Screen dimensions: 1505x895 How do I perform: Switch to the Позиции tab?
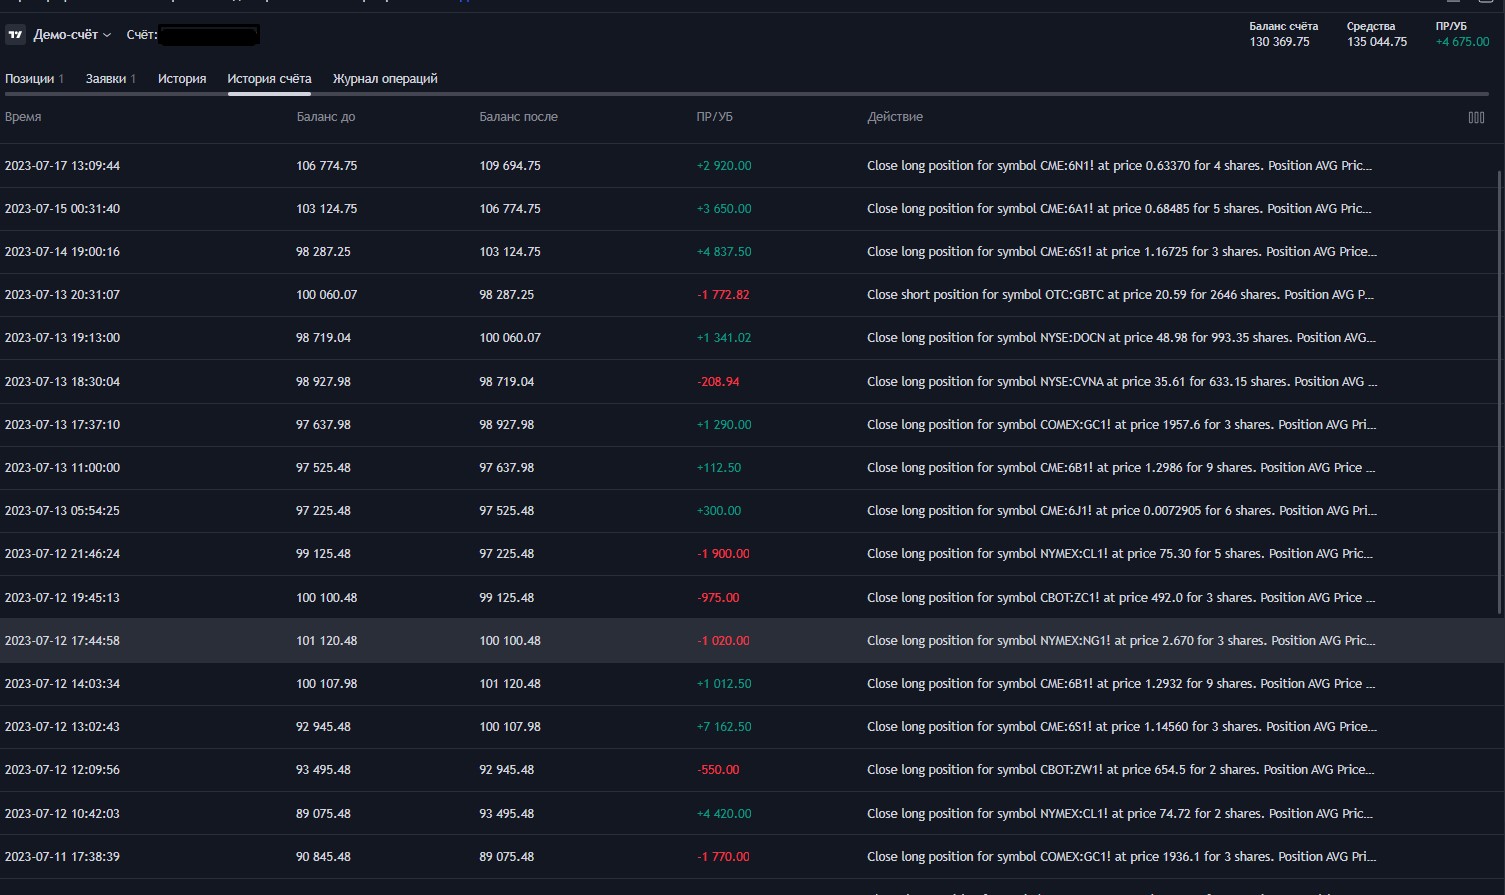coord(34,79)
